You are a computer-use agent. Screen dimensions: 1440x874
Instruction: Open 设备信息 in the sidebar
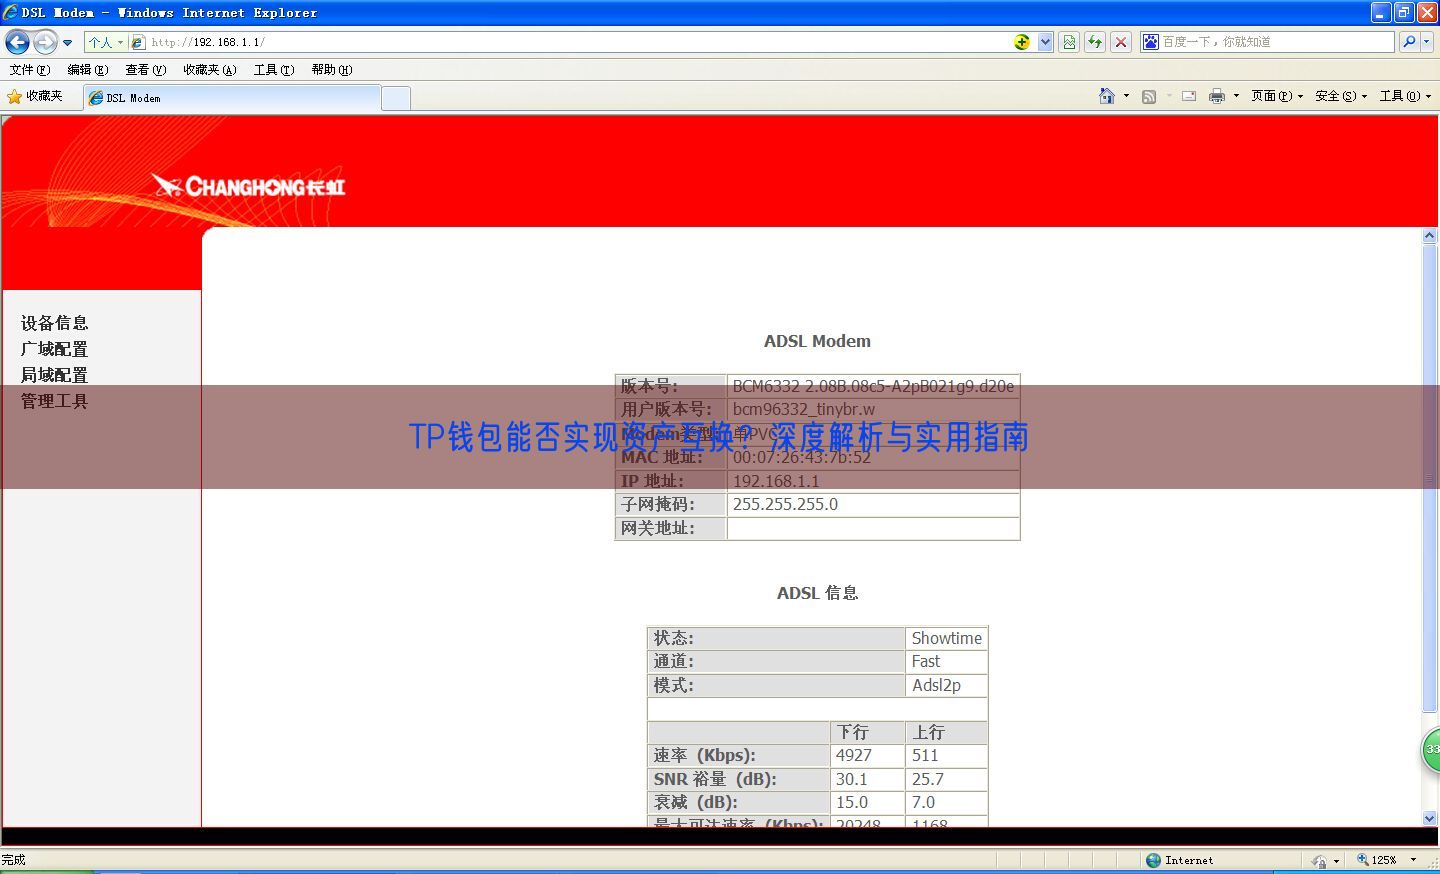(x=54, y=323)
